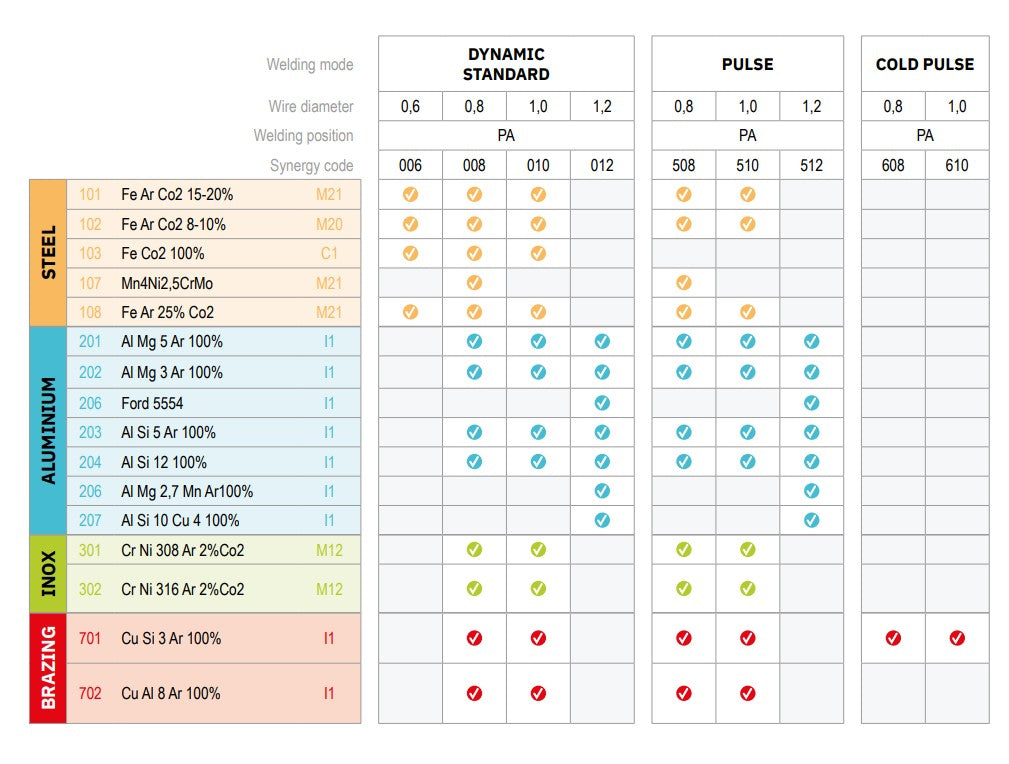Click the red BRAZING category block
This screenshot has height=764, width=1009.
point(48,667)
